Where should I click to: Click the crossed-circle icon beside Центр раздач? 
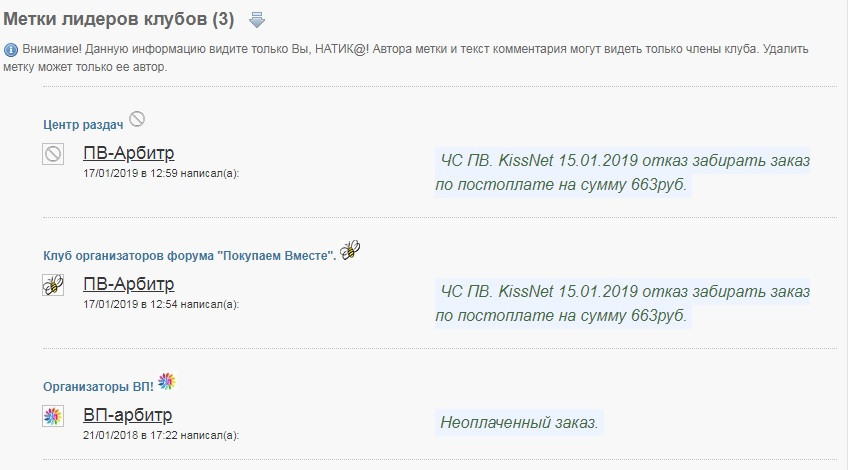point(137,118)
